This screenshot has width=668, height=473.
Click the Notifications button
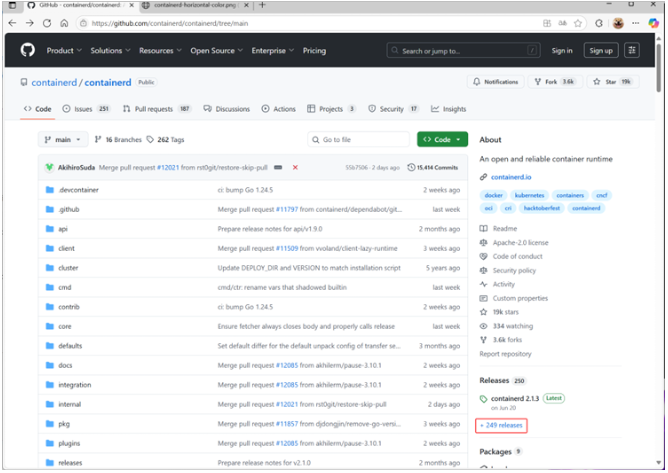(495, 82)
